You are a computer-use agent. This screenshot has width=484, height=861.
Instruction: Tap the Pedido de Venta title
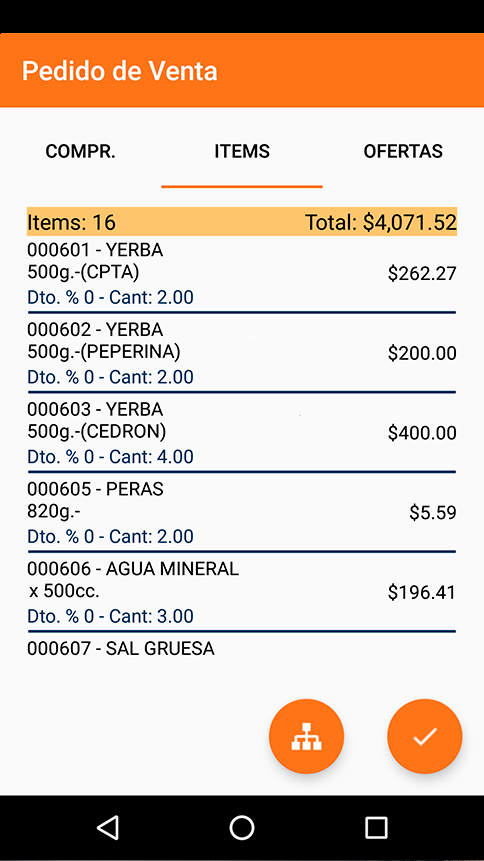pyautogui.click(x=120, y=71)
